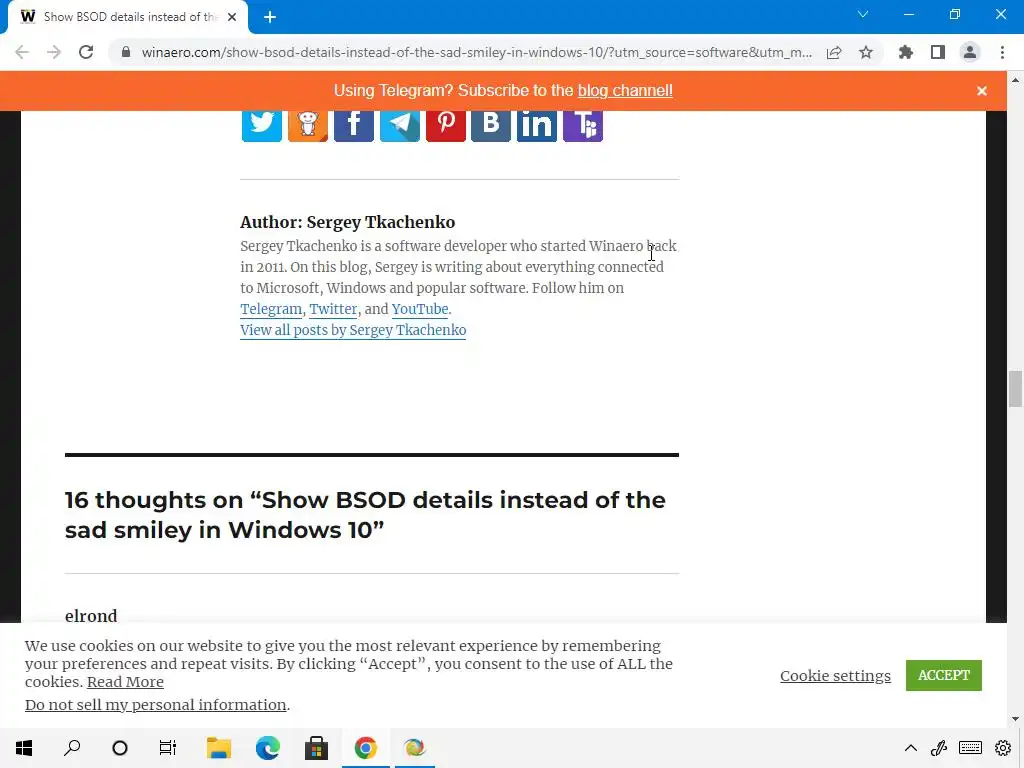View all posts by Sergey Tkachenko
Image resolution: width=1024 pixels, height=768 pixels.
tap(353, 330)
